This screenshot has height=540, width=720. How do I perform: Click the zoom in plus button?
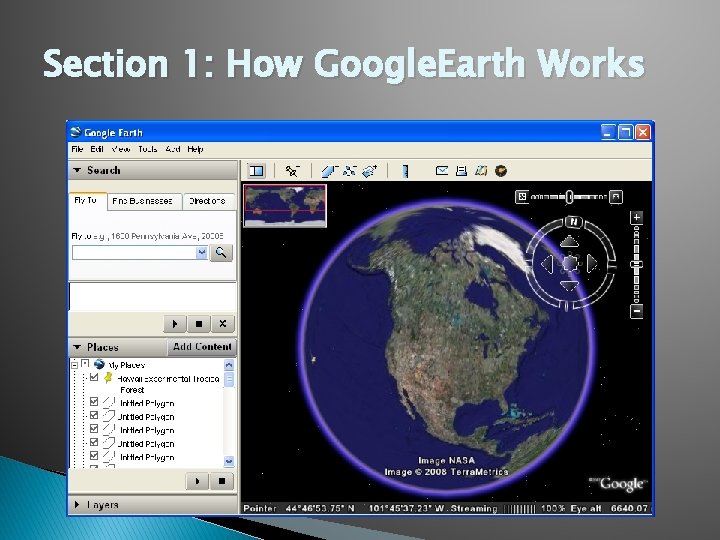pos(636,217)
